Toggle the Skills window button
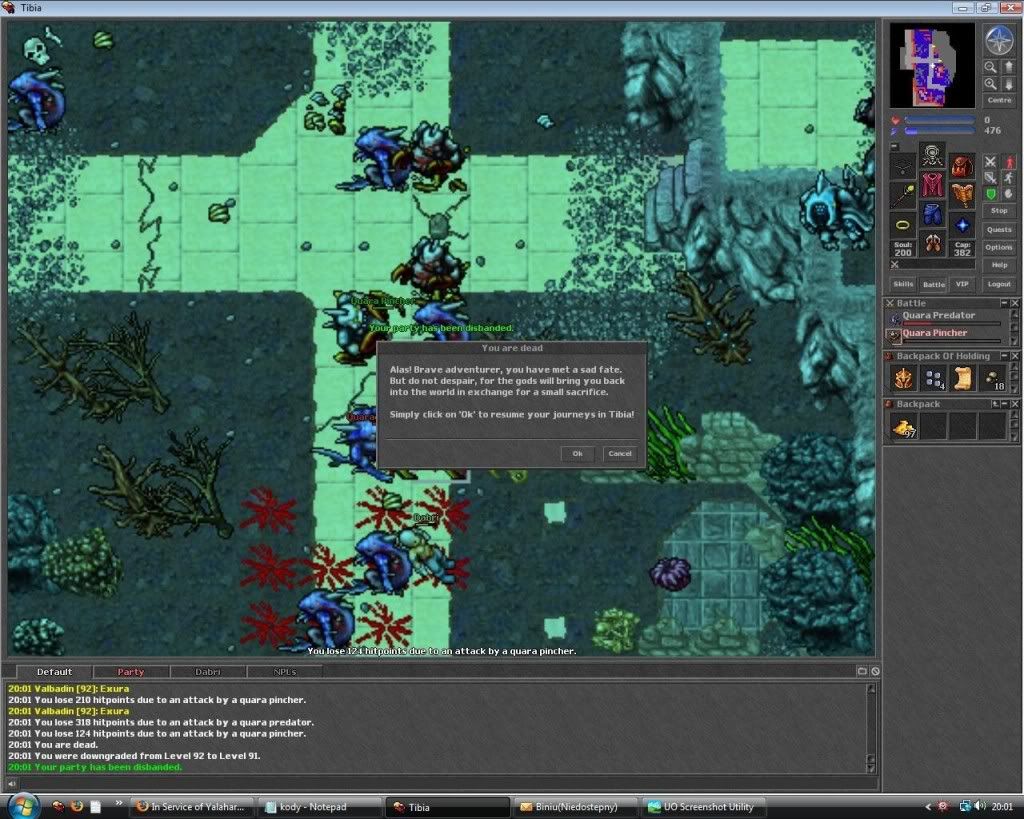The image size is (1024, 819). 903,284
